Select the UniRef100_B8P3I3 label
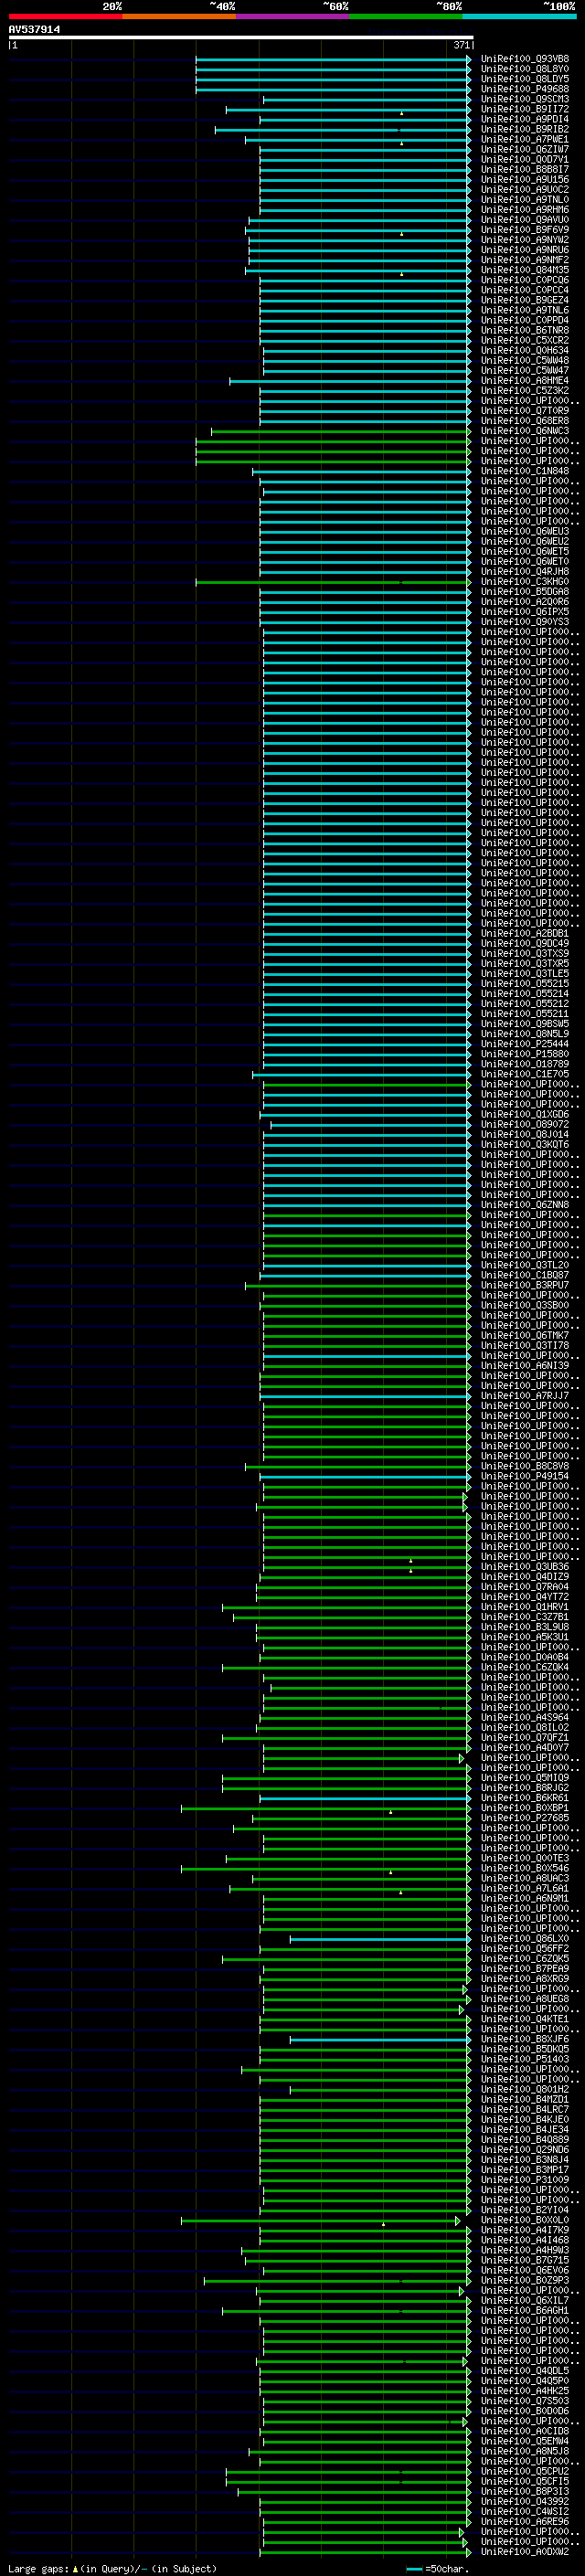Screen dimensions: 585x2576 524,2491
